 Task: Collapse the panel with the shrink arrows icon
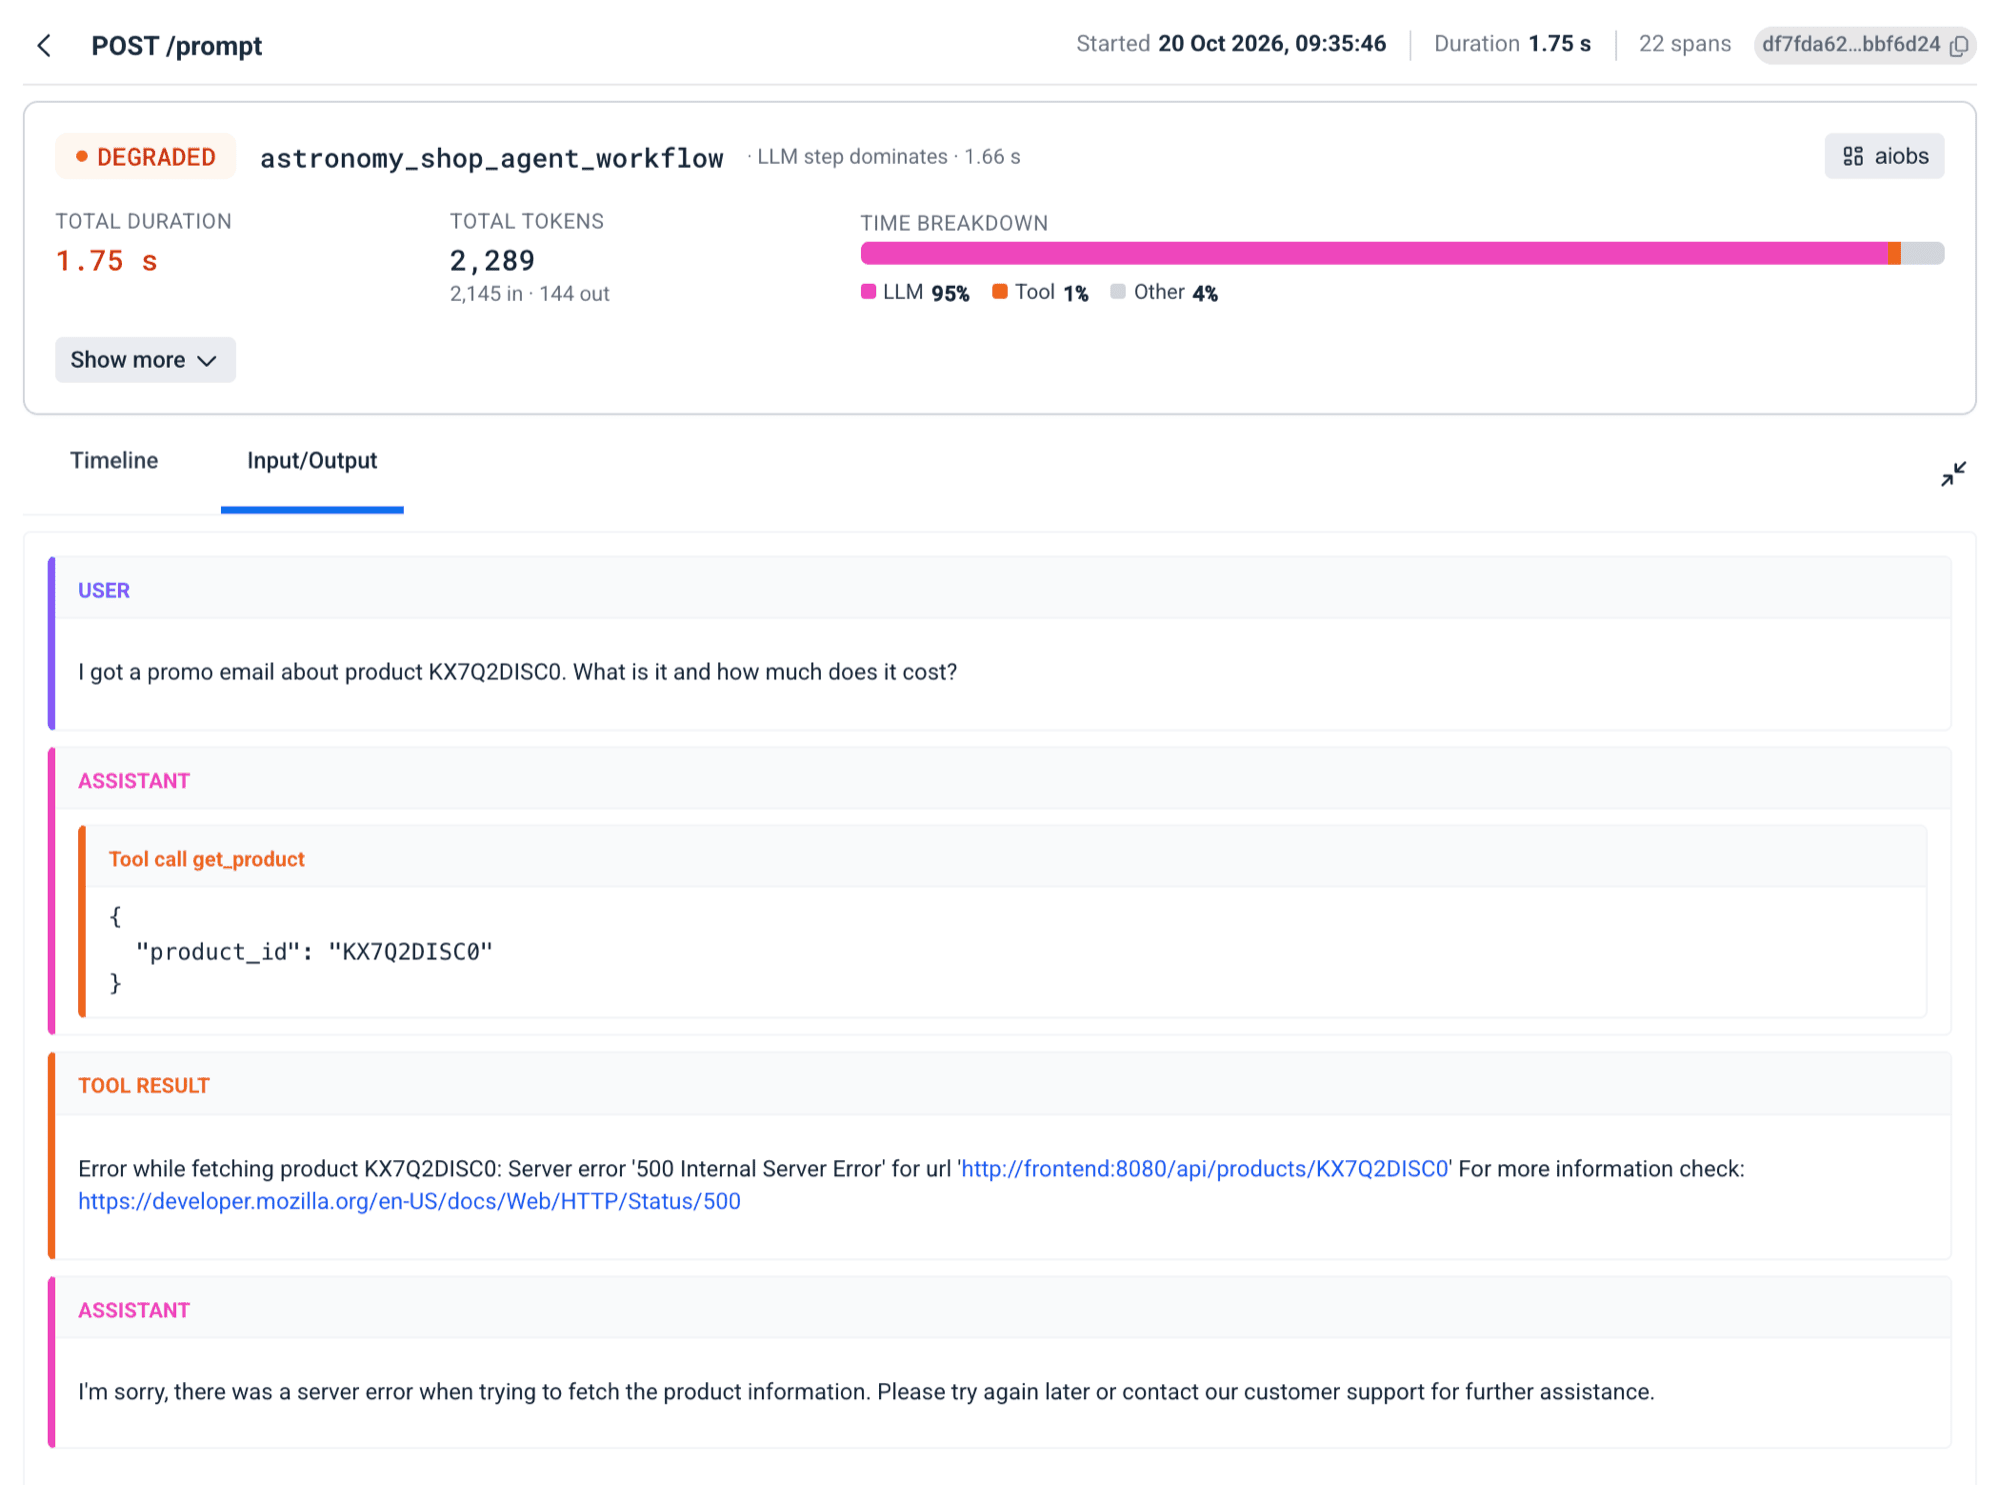(1953, 474)
